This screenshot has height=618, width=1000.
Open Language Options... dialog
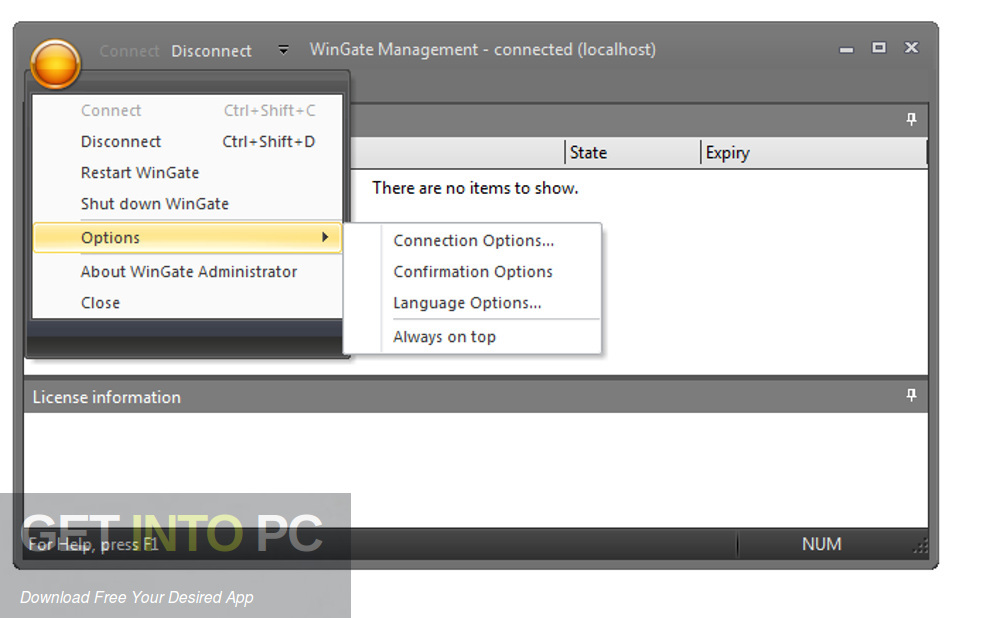(x=473, y=303)
